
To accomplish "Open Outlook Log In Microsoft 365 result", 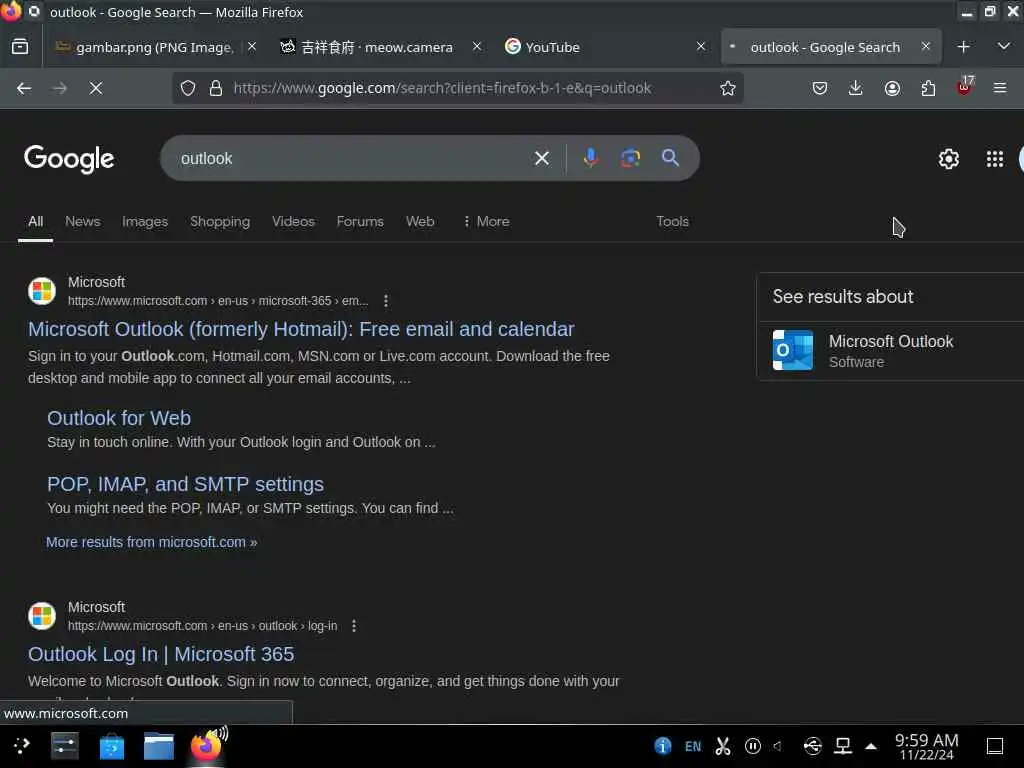I will [161, 654].
